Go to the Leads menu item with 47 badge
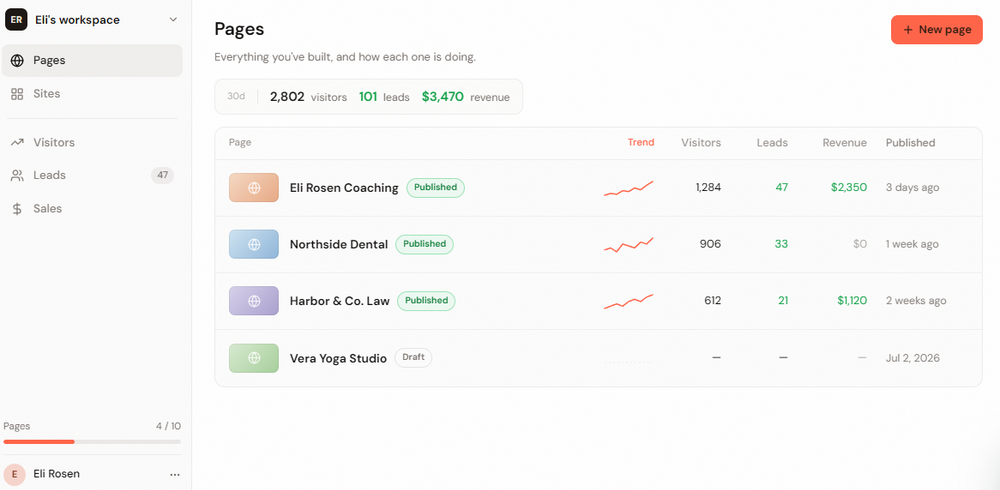Image resolution: width=1000 pixels, height=490 pixels. [92, 175]
